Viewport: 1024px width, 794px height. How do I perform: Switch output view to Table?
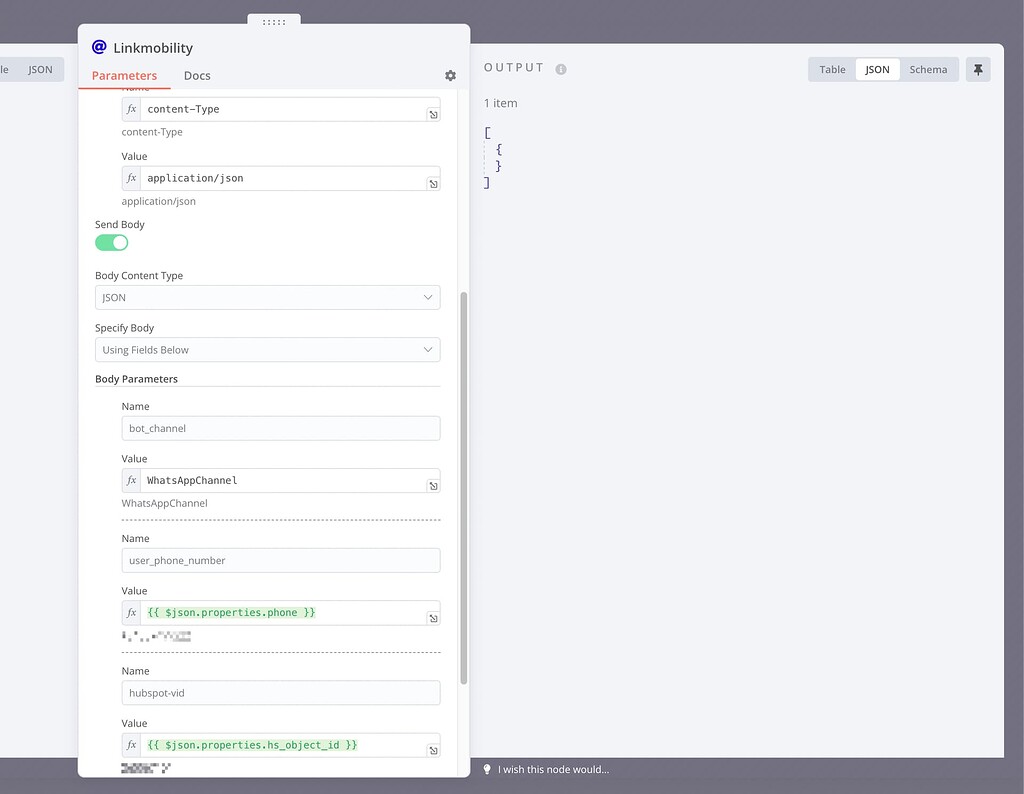click(831, 69)
